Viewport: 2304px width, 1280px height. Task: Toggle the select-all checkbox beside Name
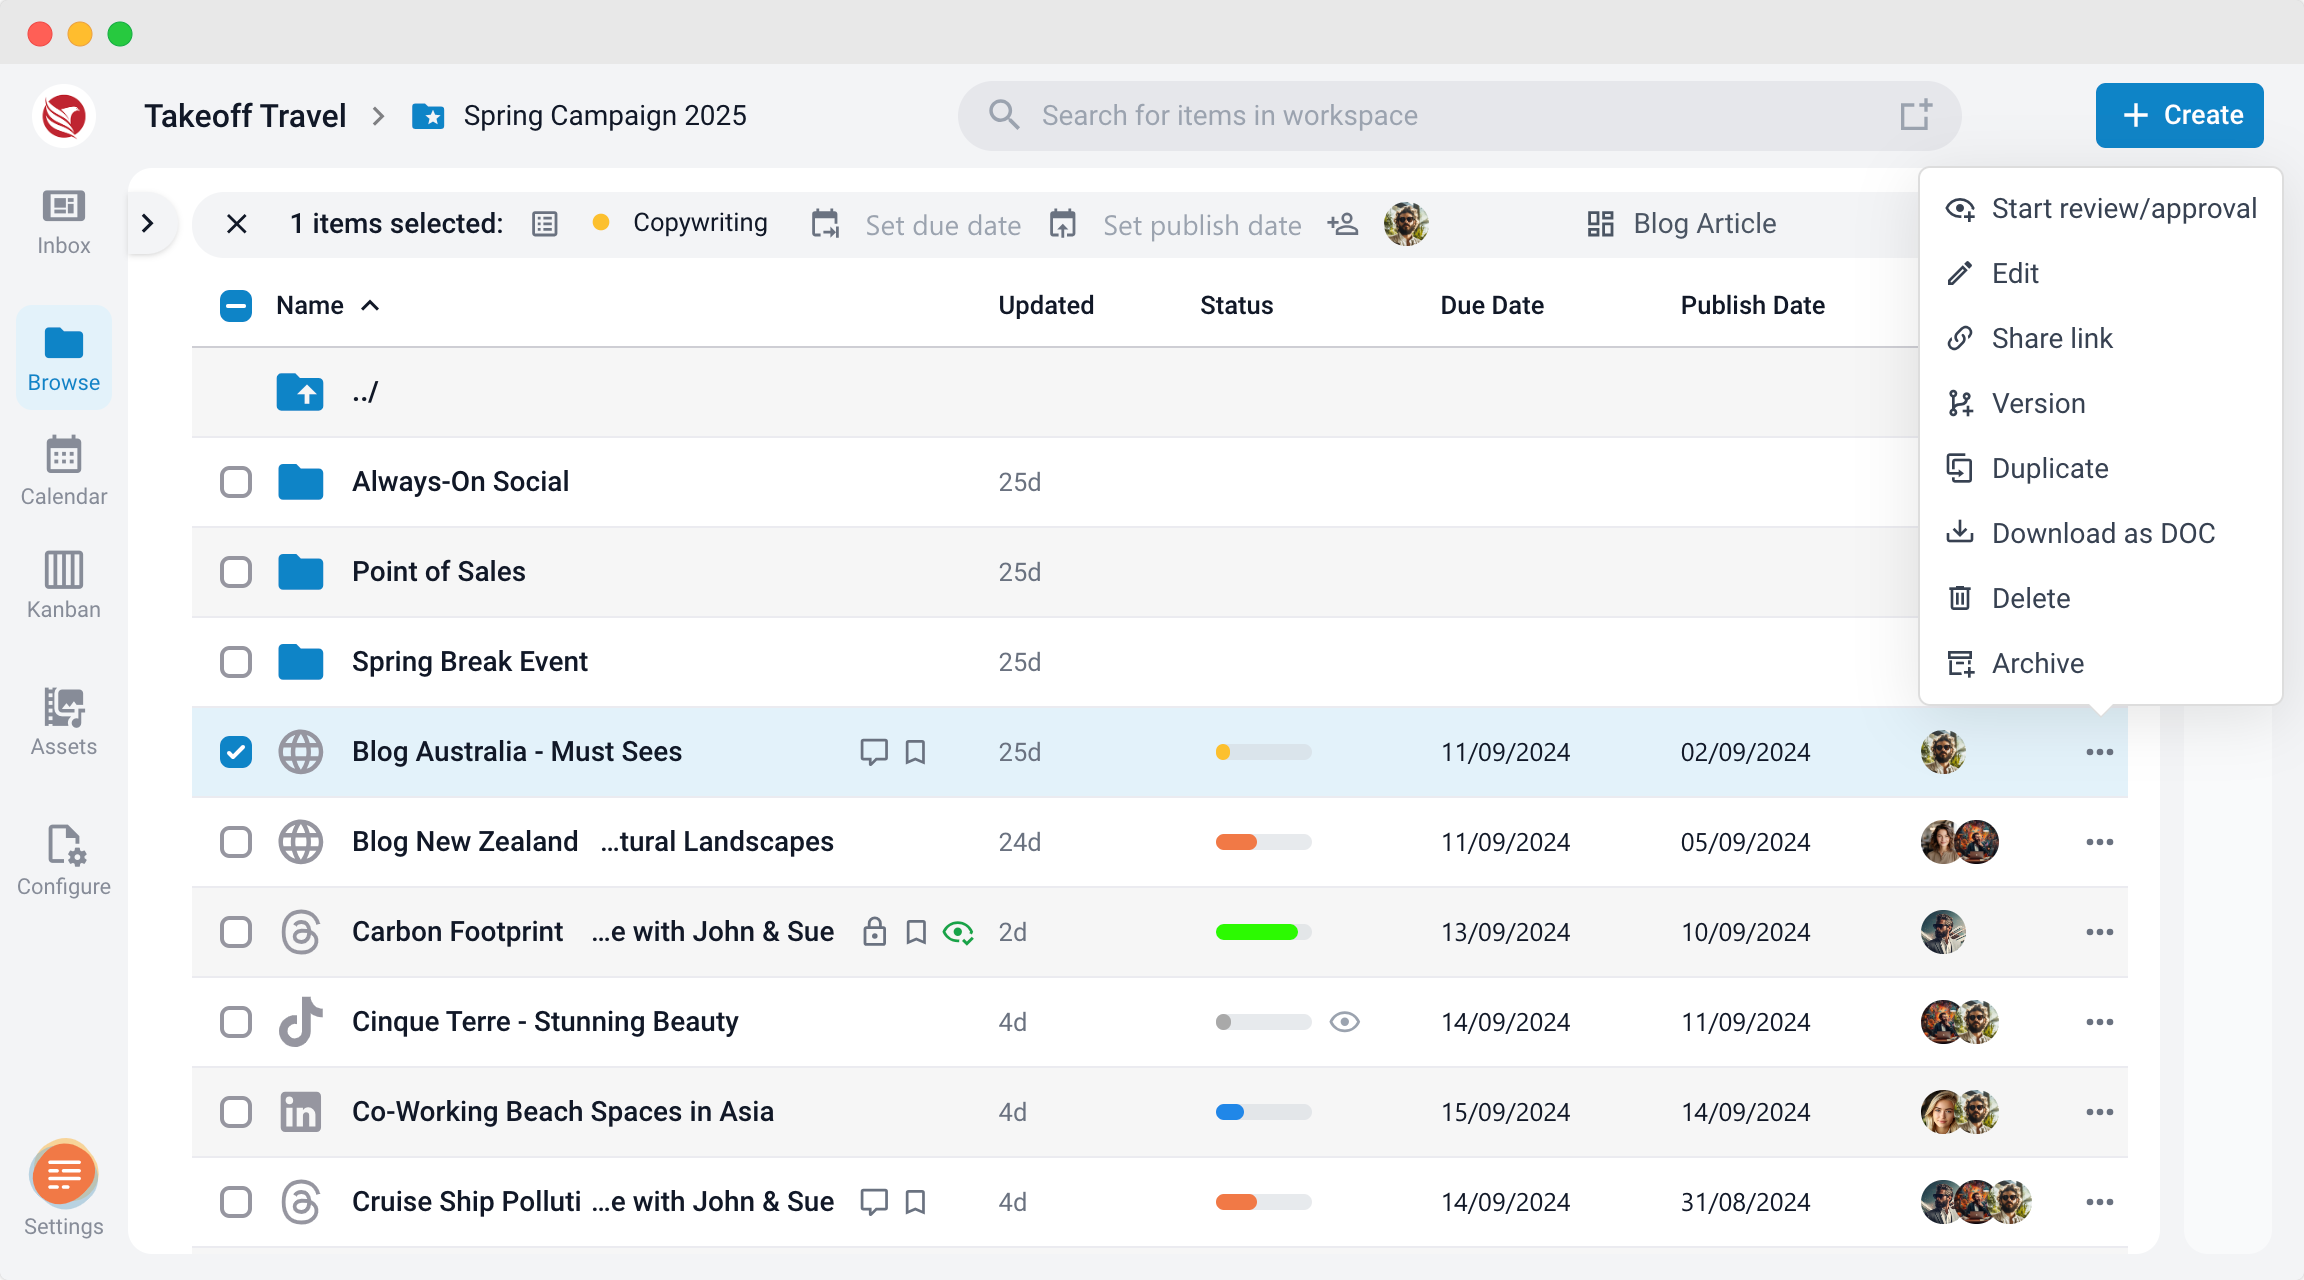[x=236, y=306]
